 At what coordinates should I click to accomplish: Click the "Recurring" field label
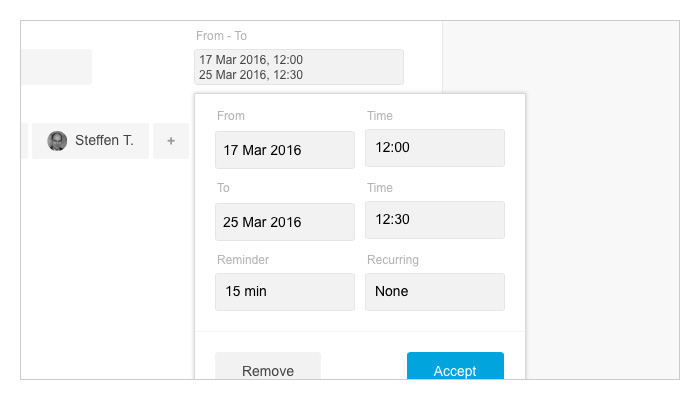pyautogui.click(x=393, y=260)
